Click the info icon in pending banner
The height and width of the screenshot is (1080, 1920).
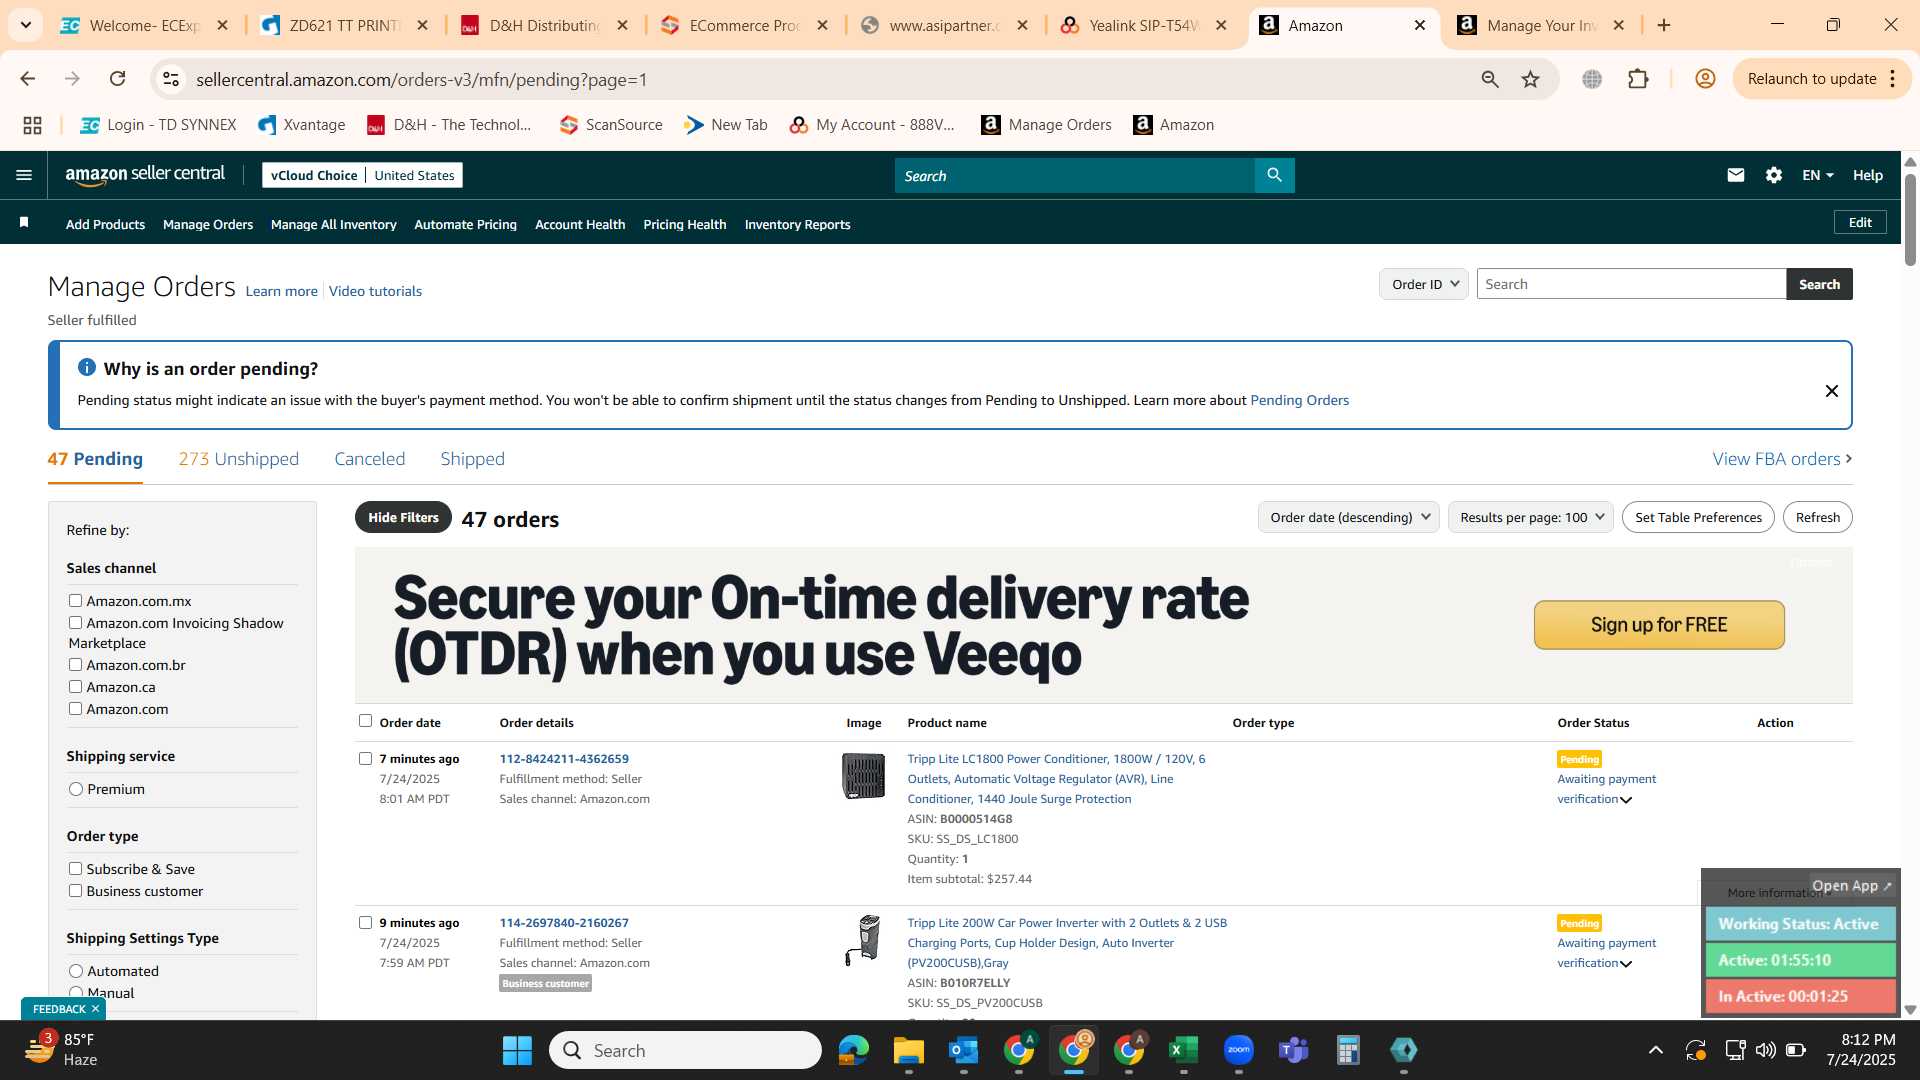tap(87, 367)
